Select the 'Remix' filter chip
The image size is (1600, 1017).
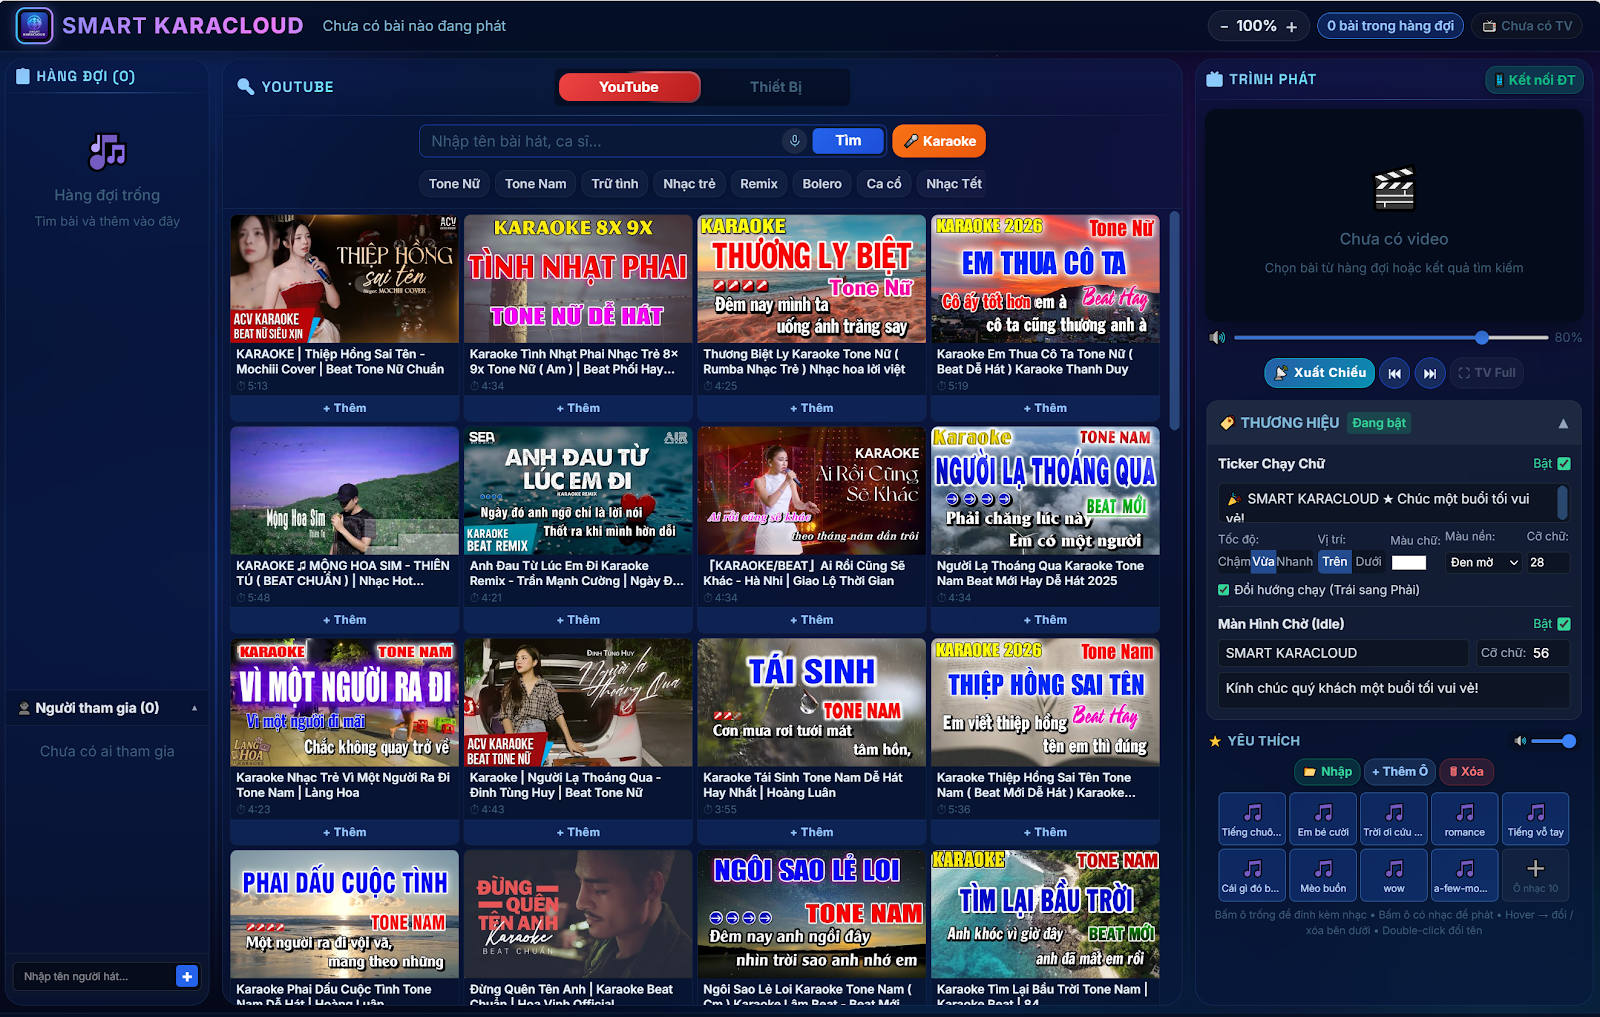pyautogui.click(x=759, y=184)
